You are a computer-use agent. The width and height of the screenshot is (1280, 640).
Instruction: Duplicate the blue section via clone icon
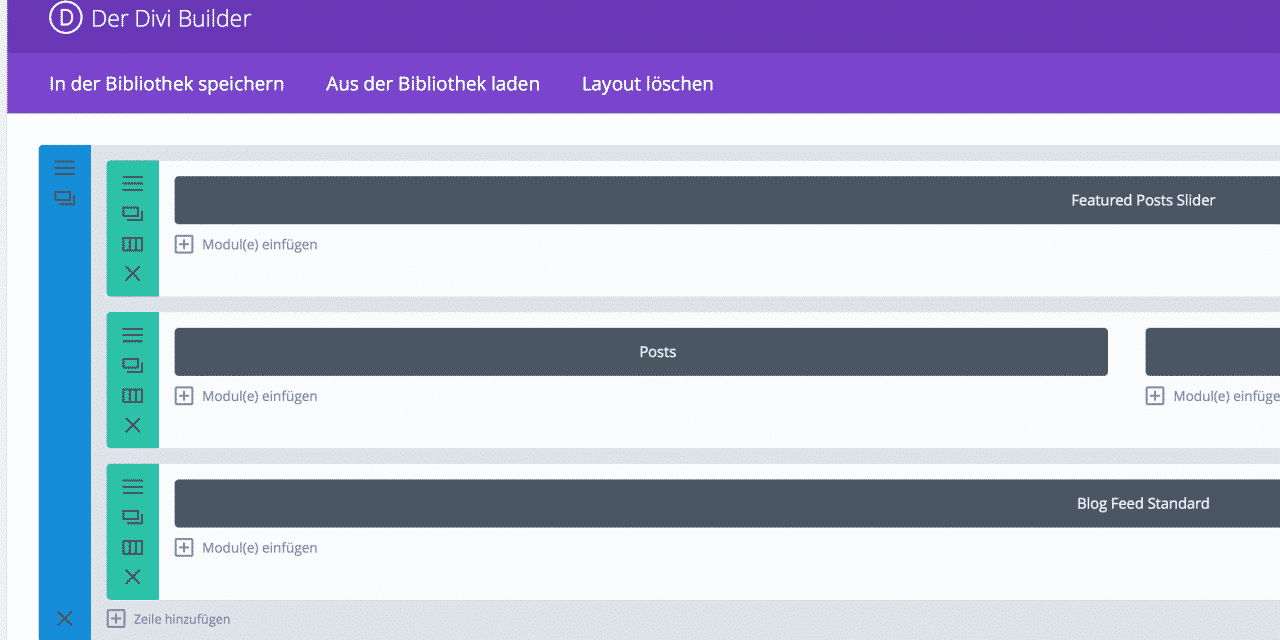click(65, 198)
